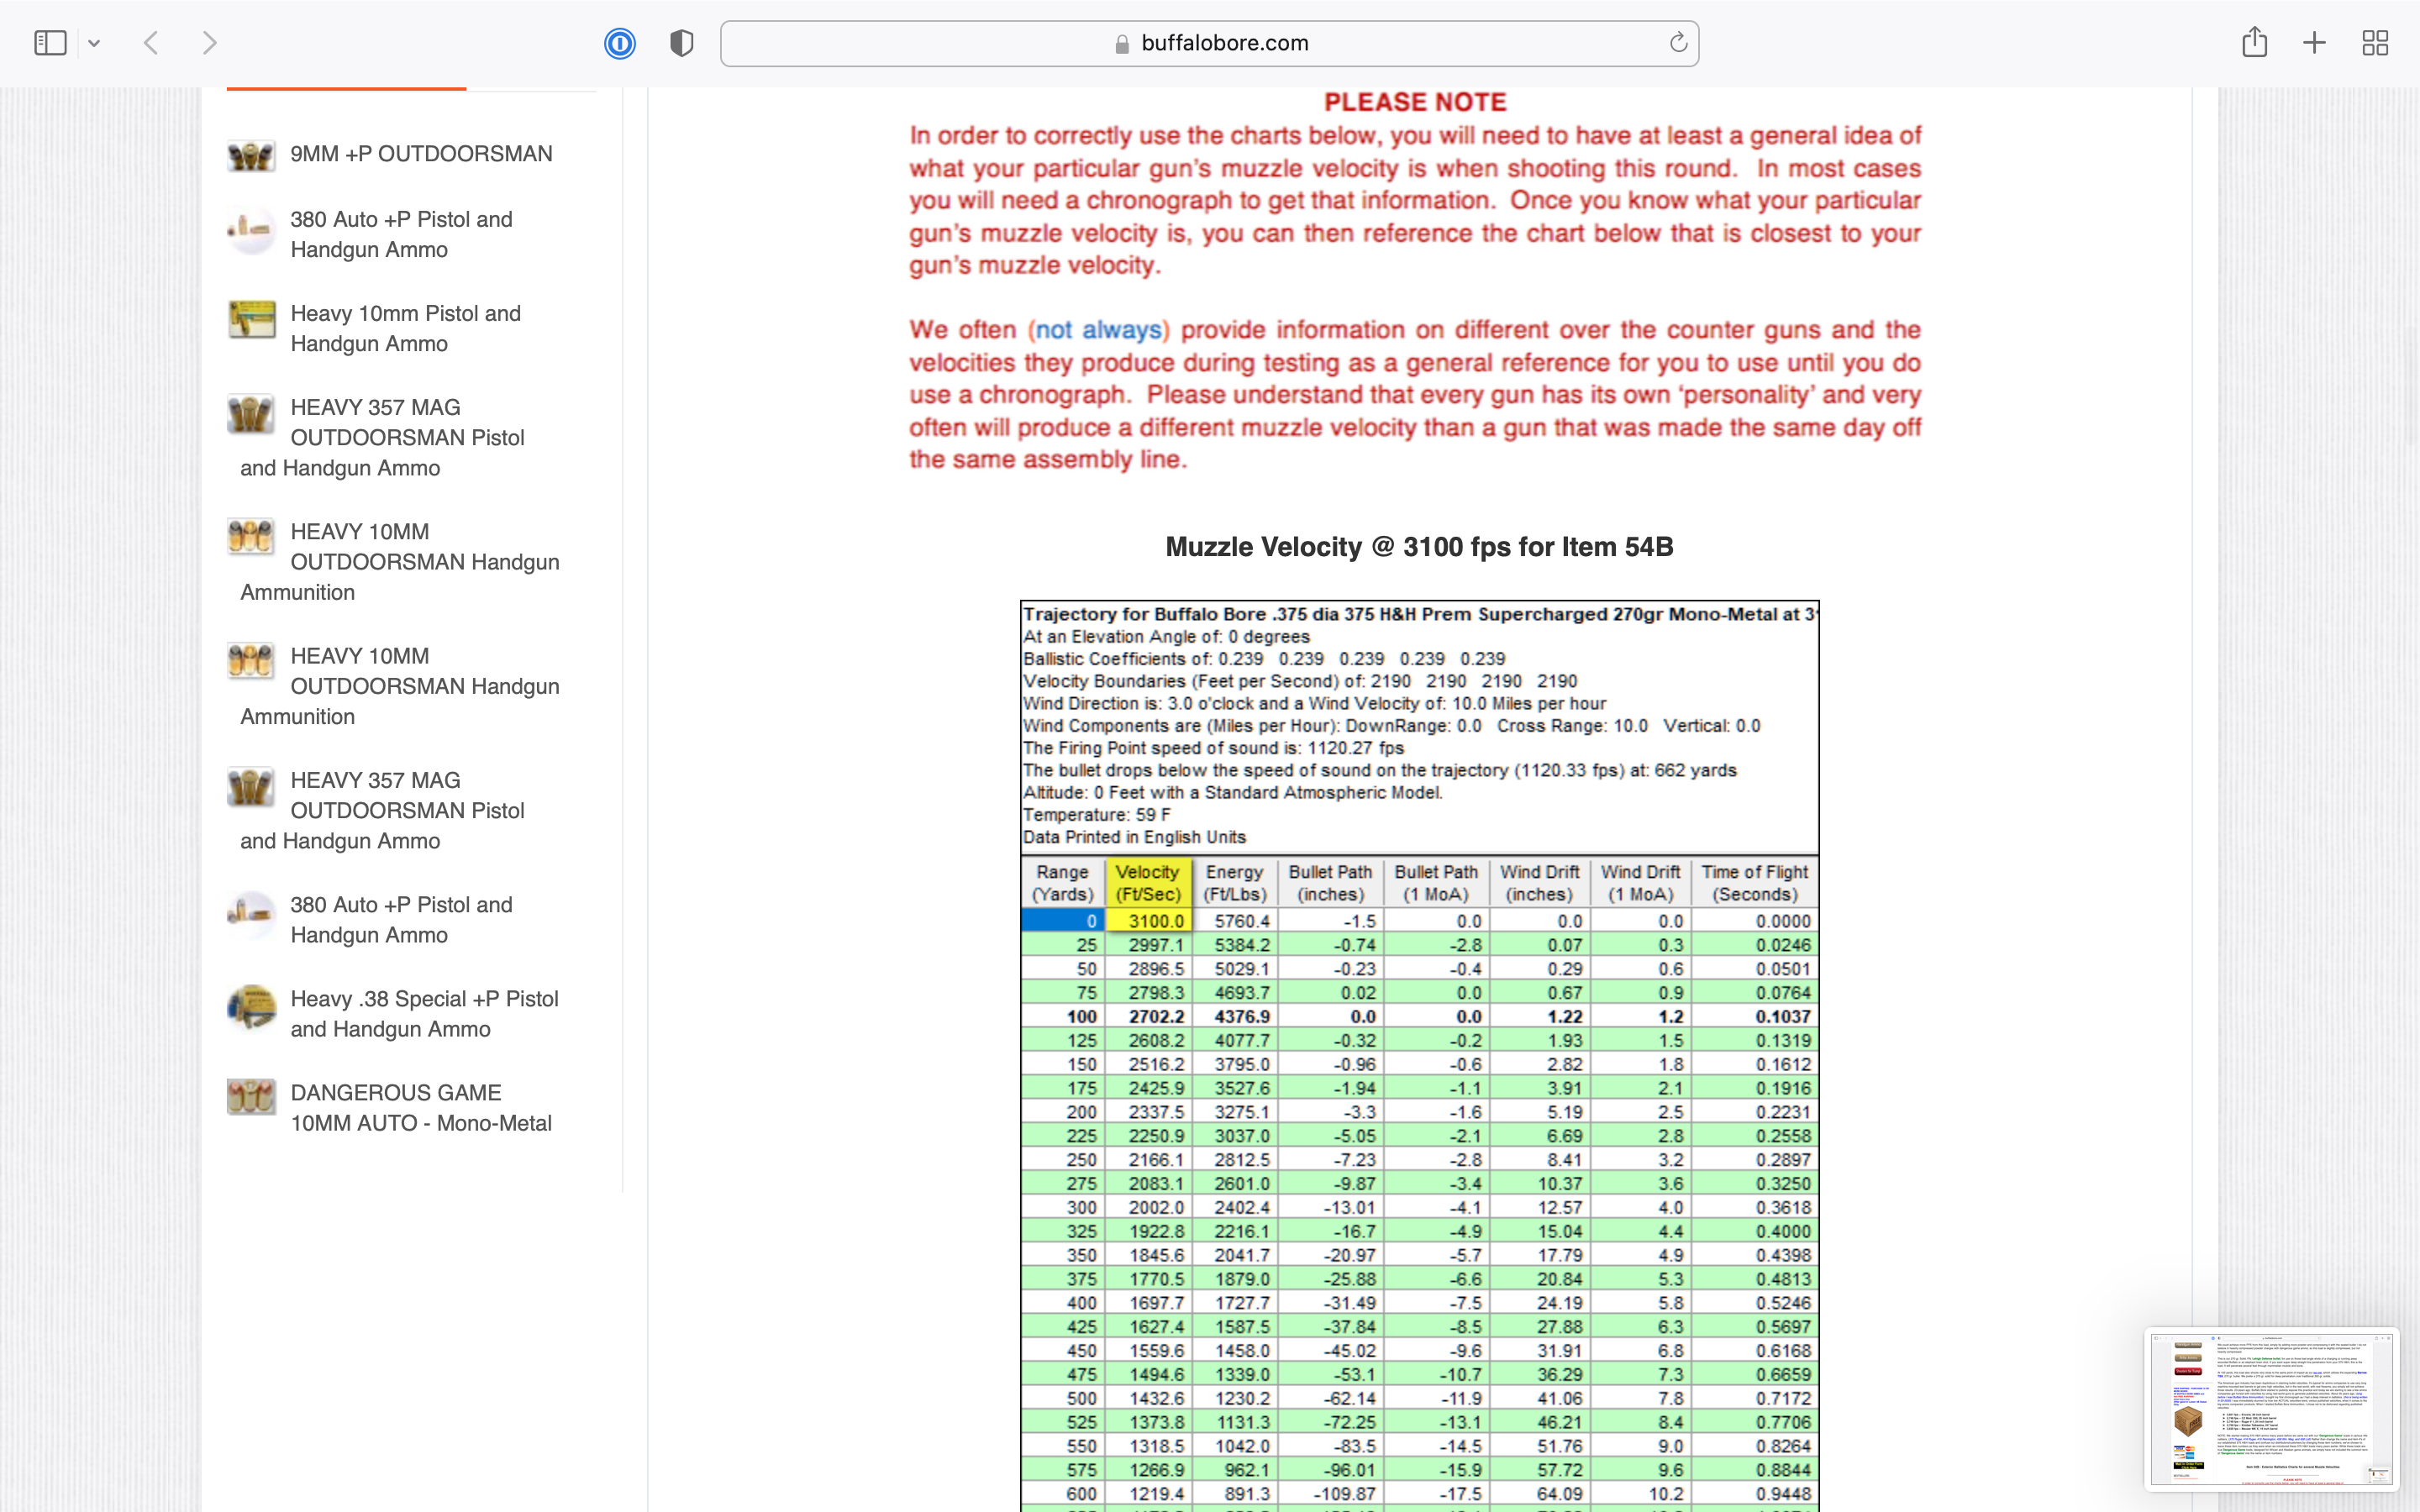
Task: Go forward to the next page
Action: [209, 43]
